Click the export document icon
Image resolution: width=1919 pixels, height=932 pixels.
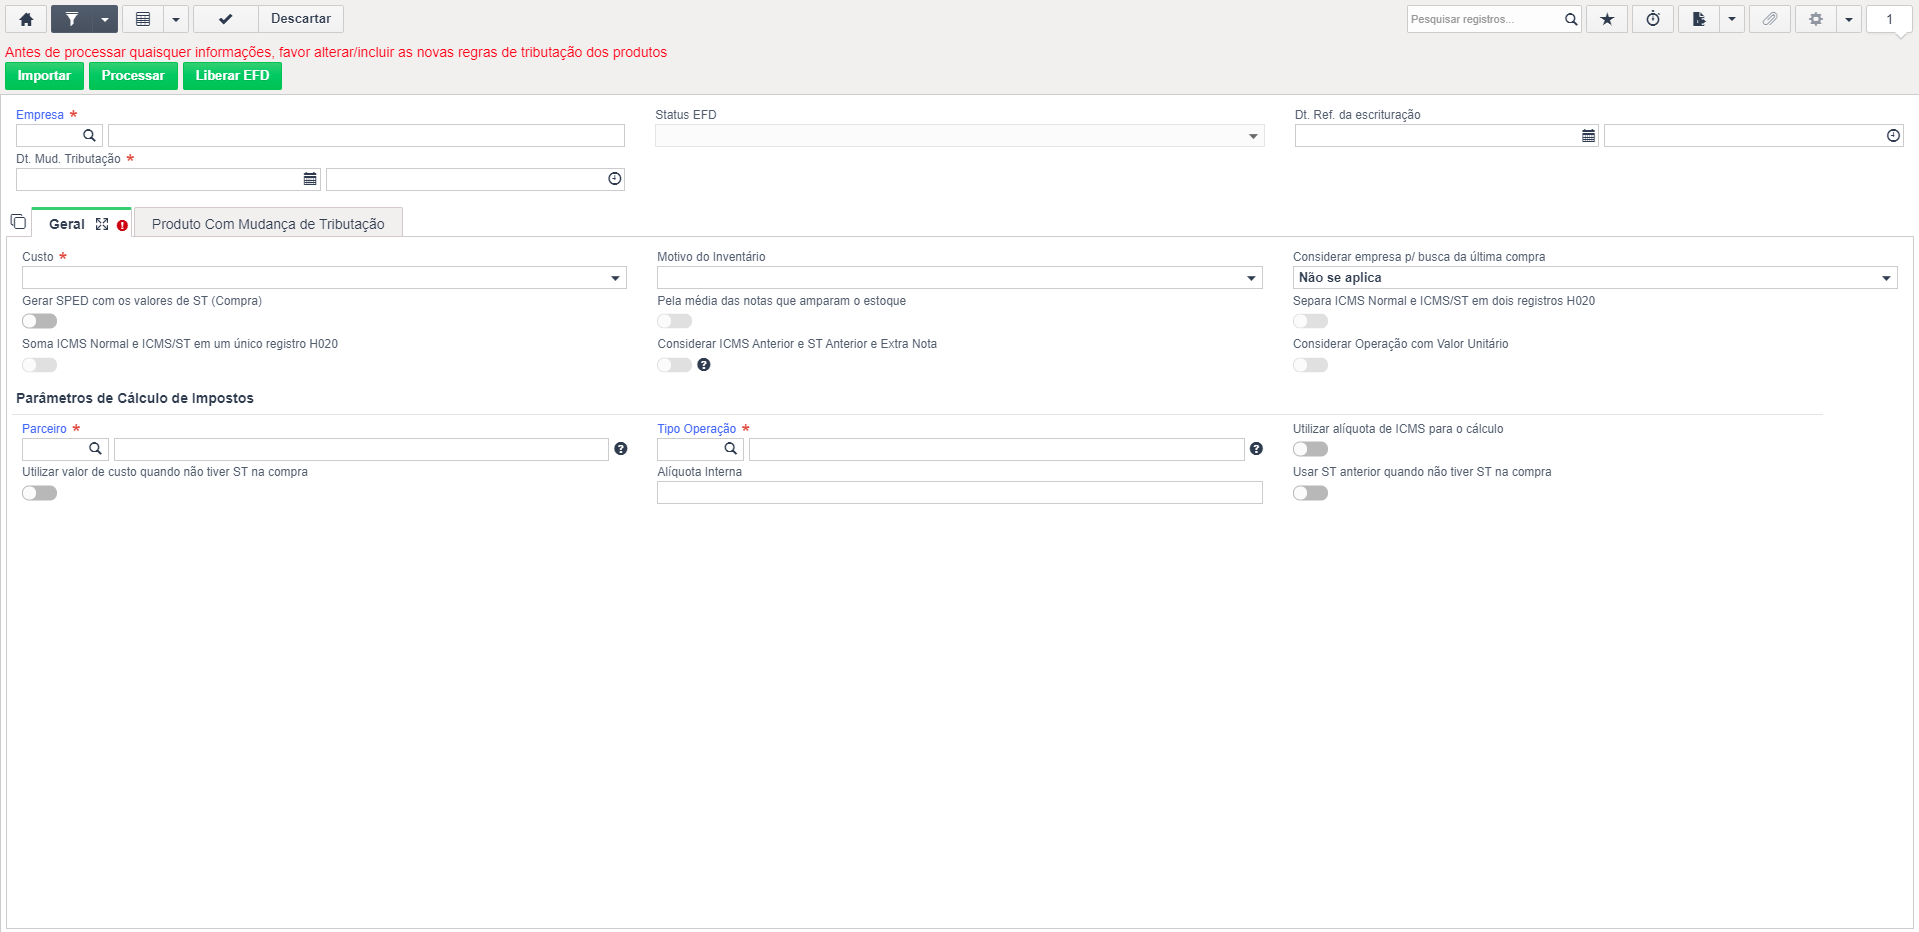click(1699, 19)
